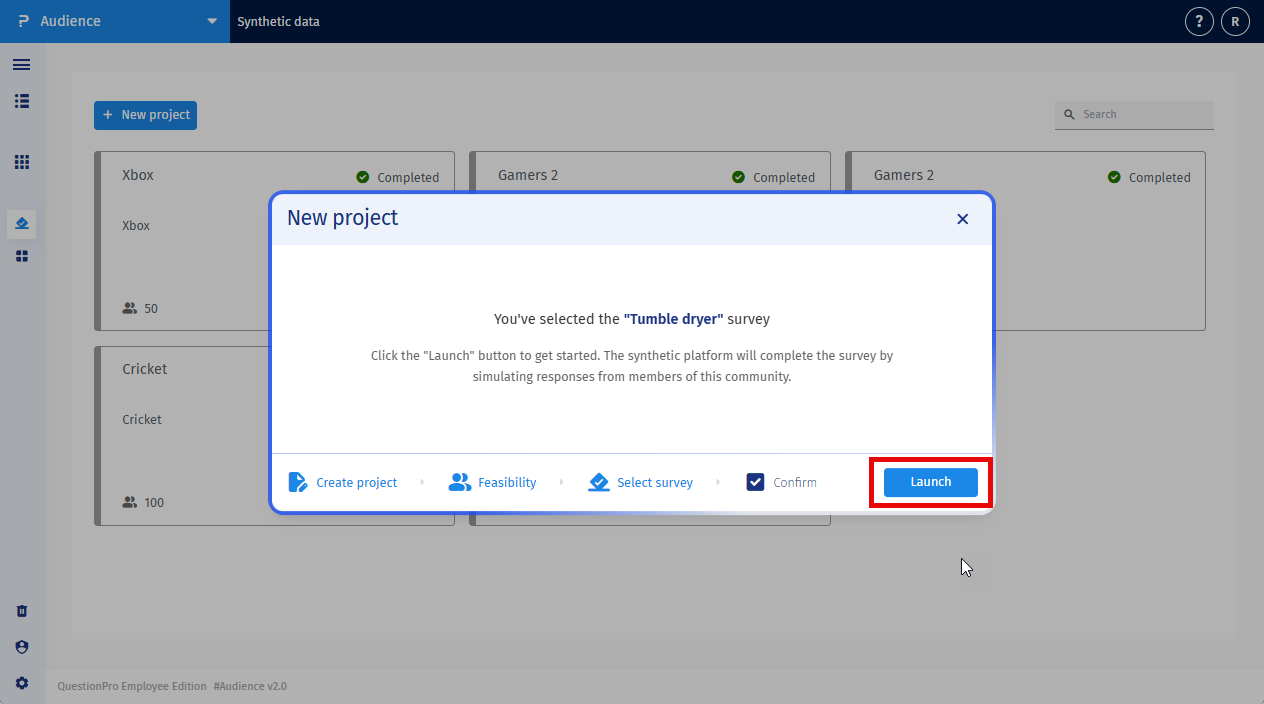
Task: Click the Launch button
Action: click(931, 482)
